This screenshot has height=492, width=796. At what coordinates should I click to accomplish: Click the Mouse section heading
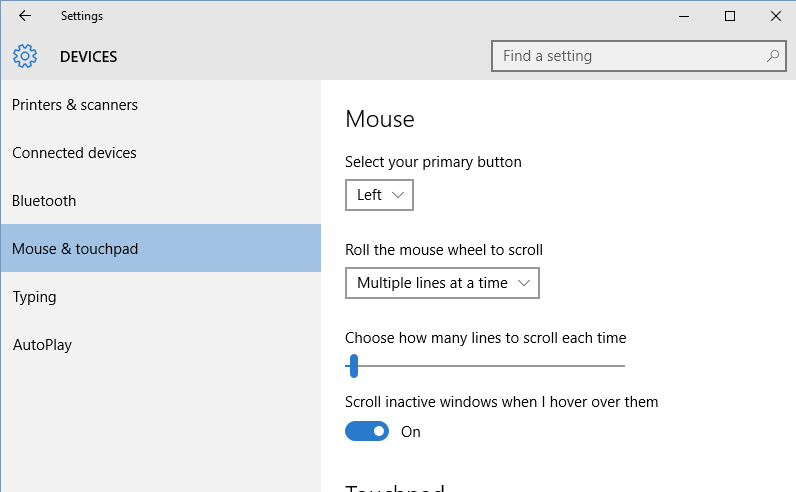(x=380, y=119)
